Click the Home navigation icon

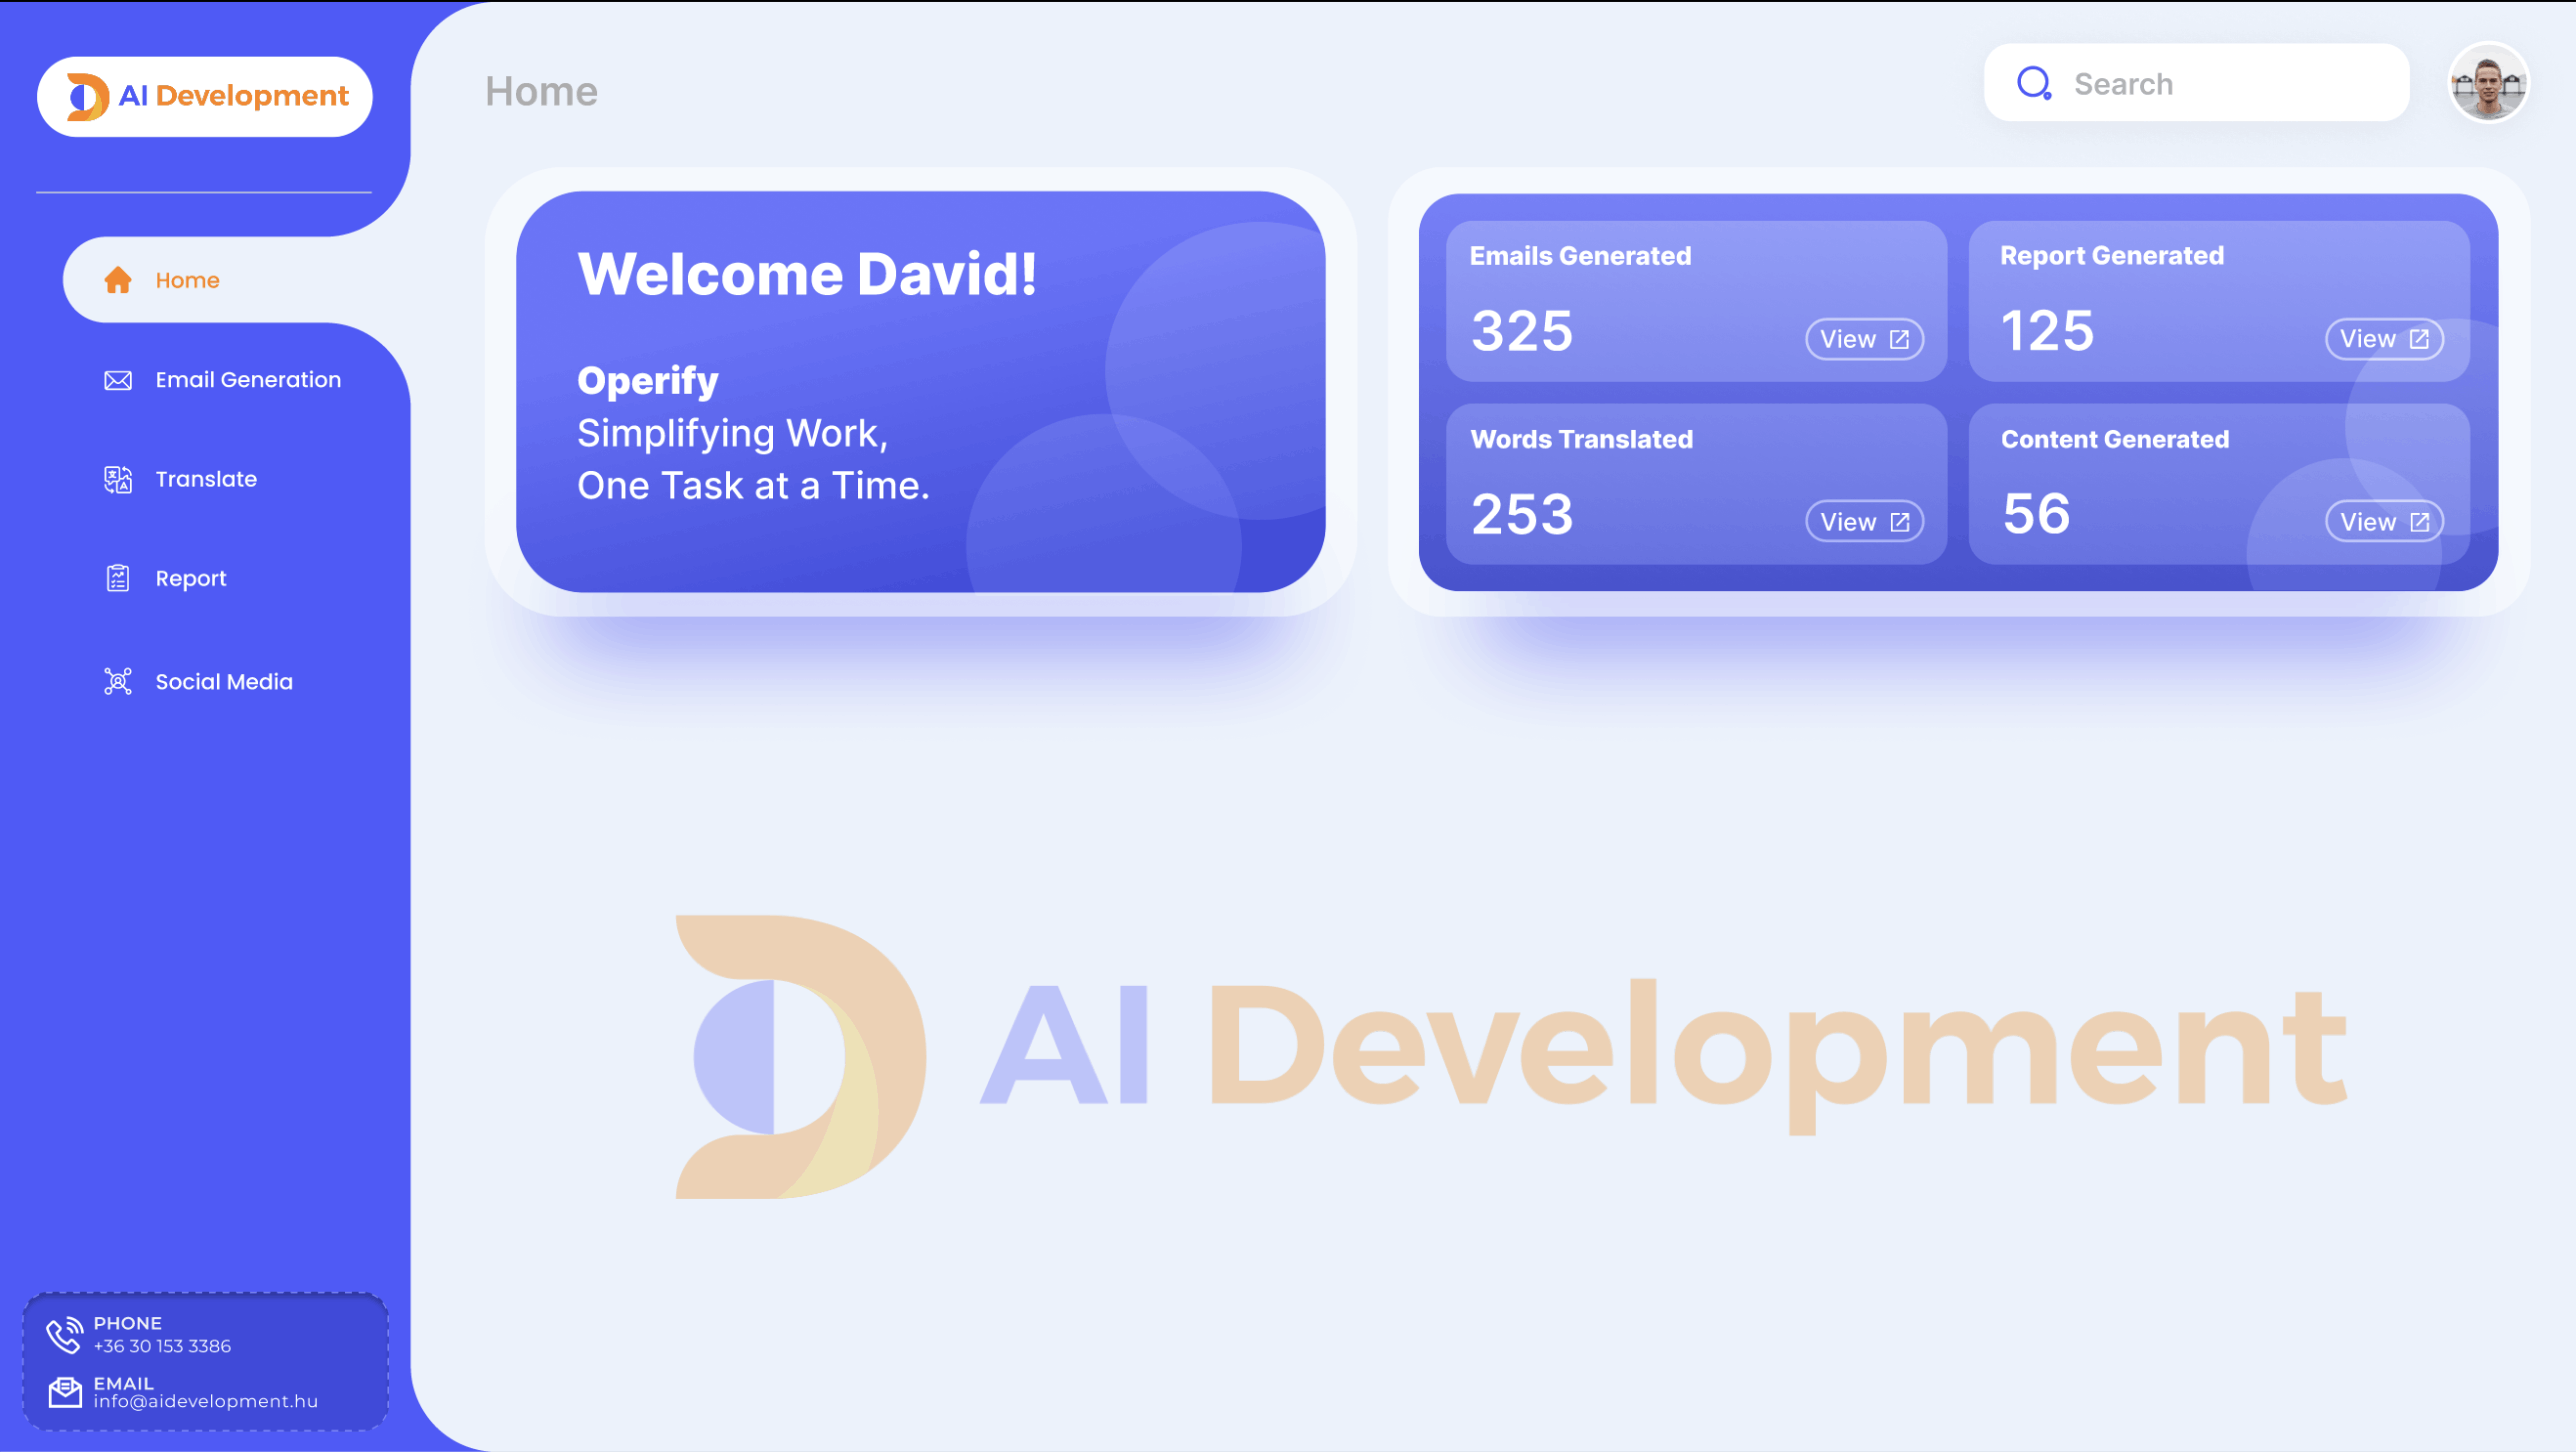119,278
